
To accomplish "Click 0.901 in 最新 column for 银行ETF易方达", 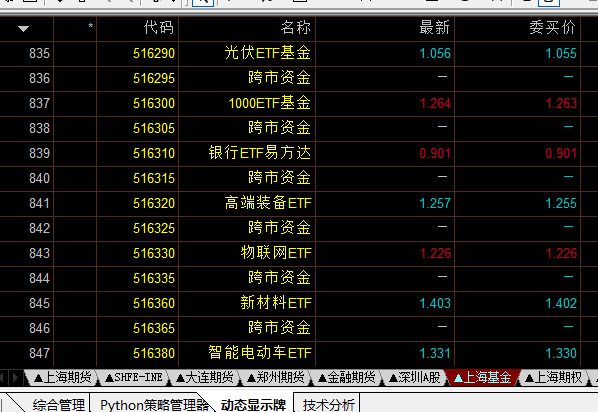I will (435, 153).
